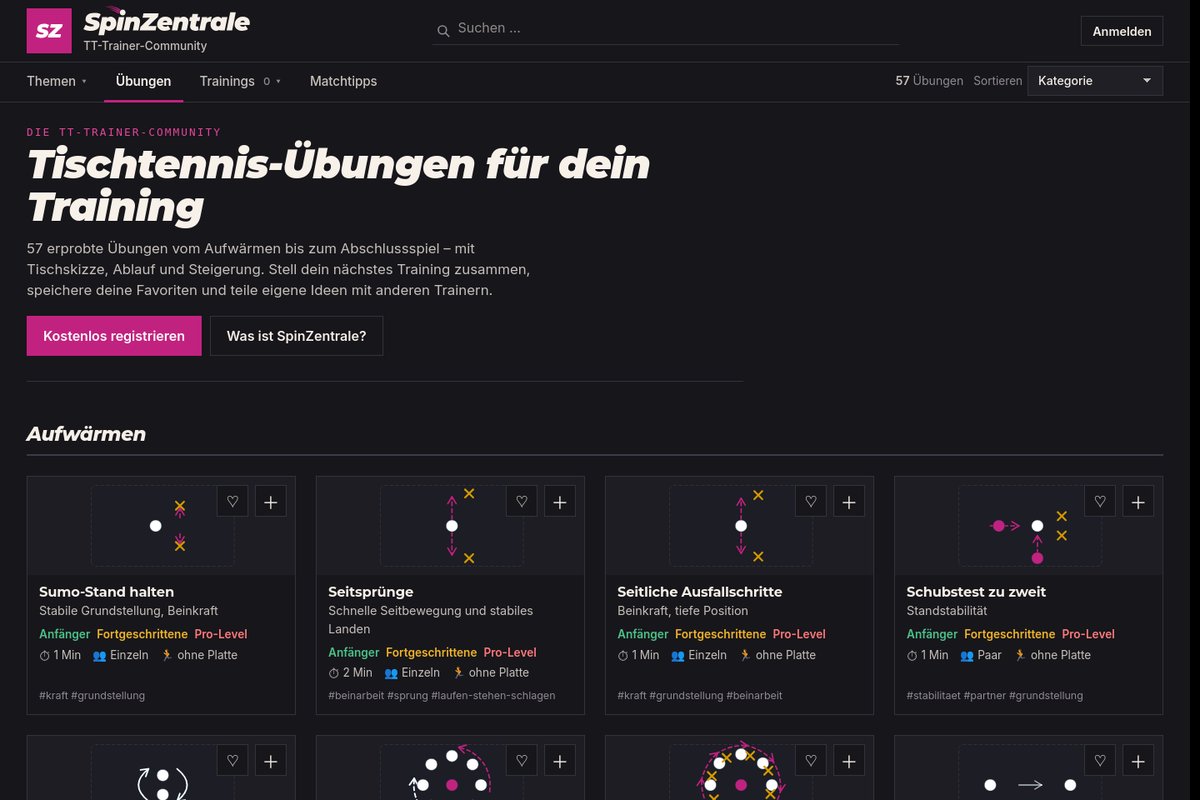This screenshot has width=1200, height=800.
Task: Click the Aufwärmen section heading
Action: 86,434
